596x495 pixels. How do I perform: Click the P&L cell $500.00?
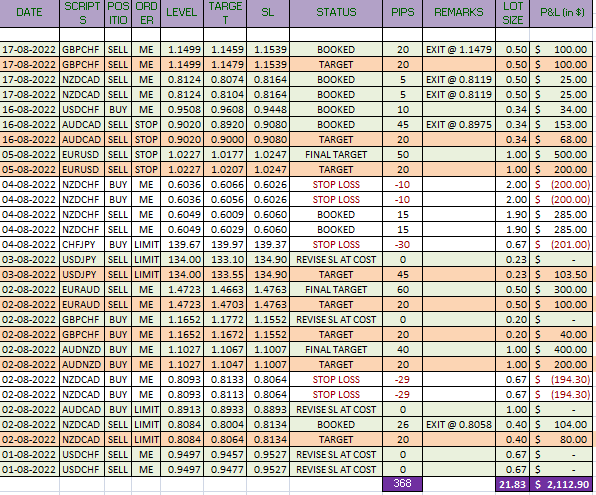pyautogui.click(x=561, y=155)
